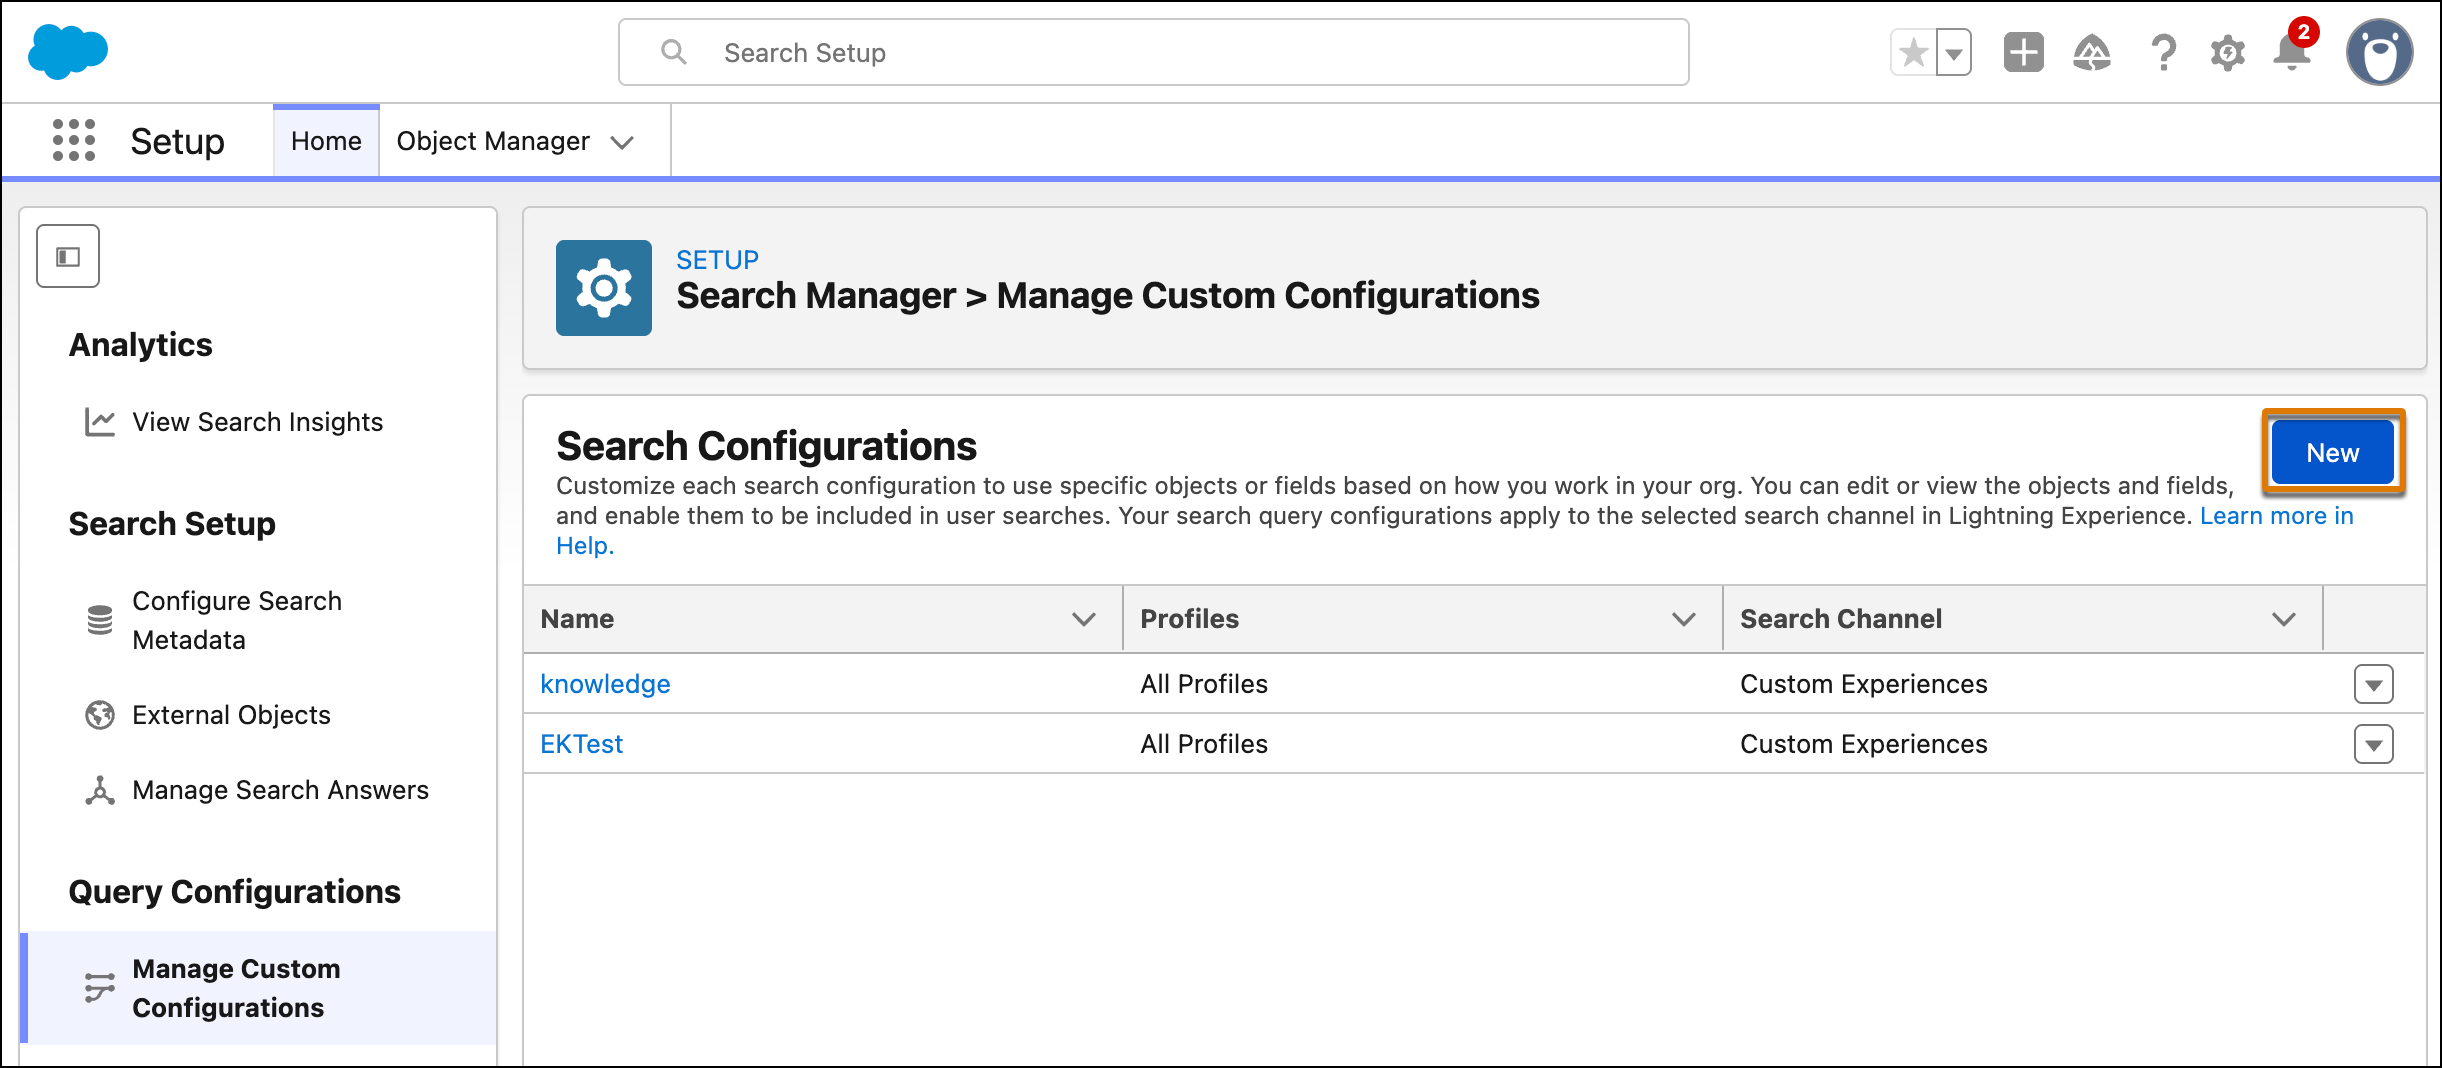
Task: Click the favorites star icon
Action: (x=1913, y=53)
